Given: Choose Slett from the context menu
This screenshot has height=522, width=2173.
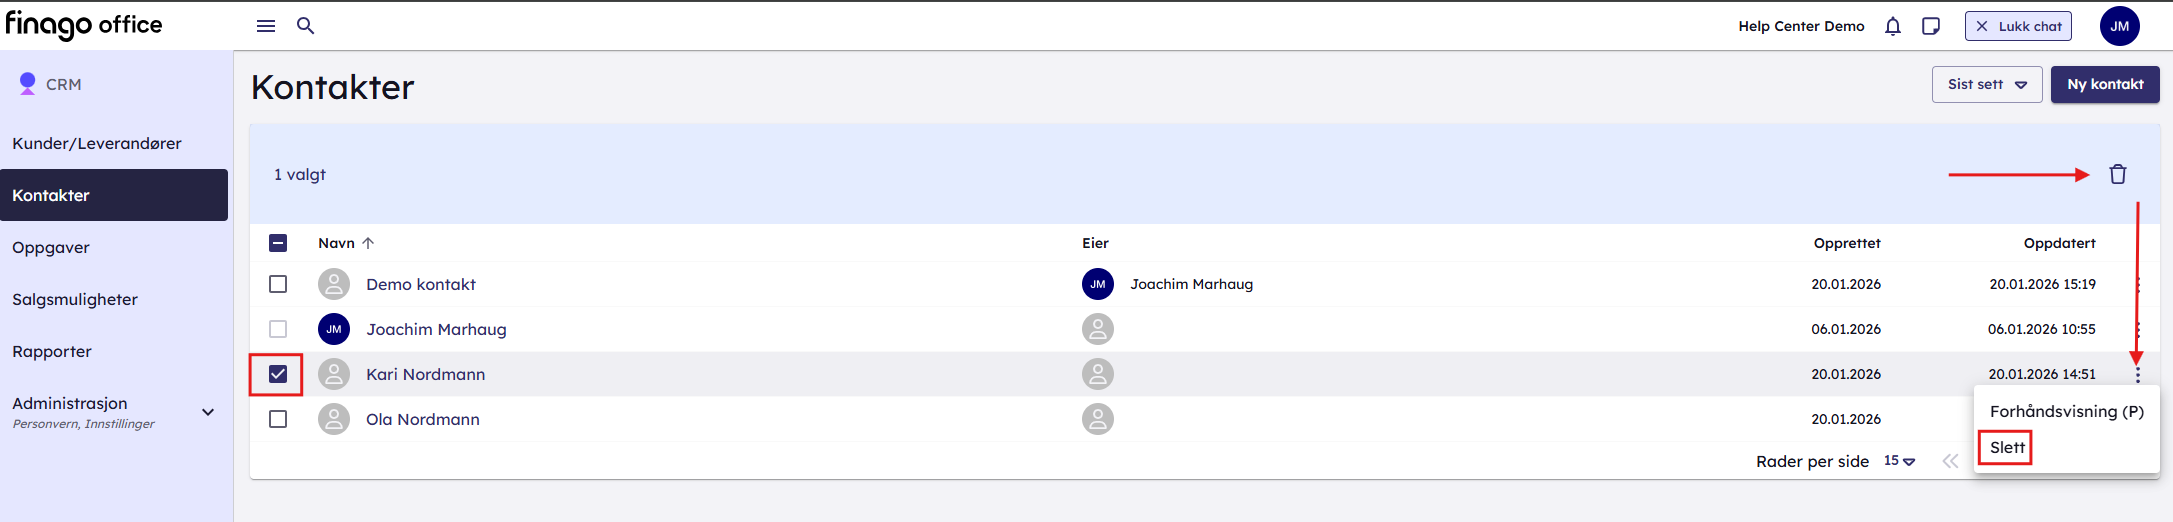Looking at the screenshot, I should click(x=2007, y=448).
